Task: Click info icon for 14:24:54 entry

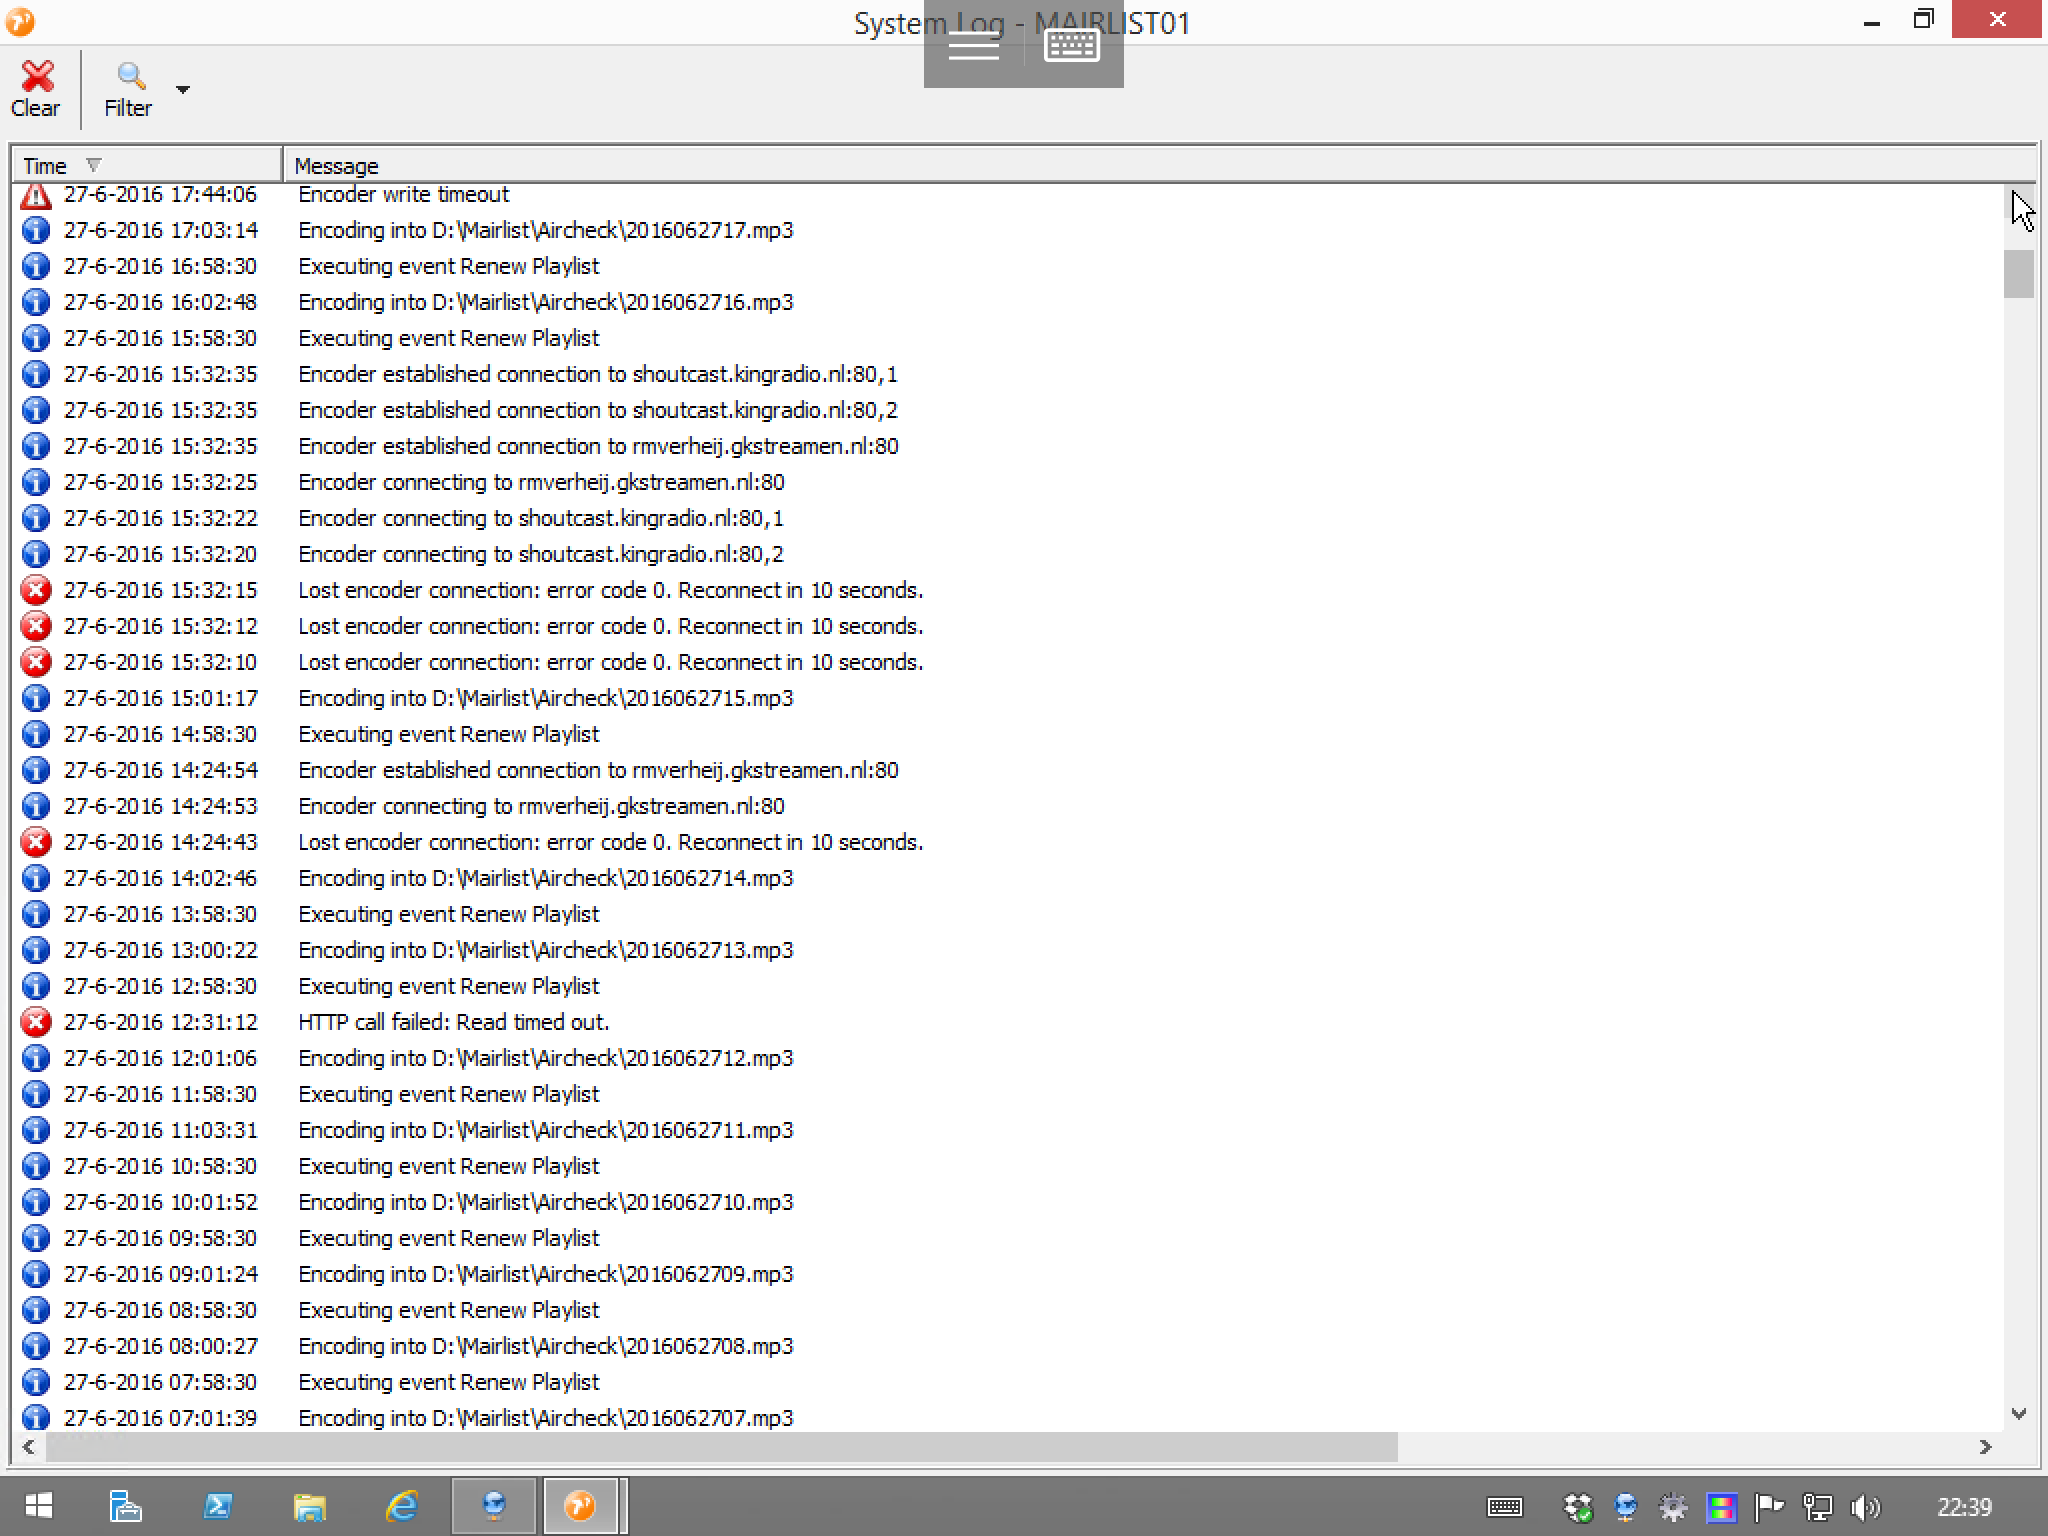Action: point(36,770)
